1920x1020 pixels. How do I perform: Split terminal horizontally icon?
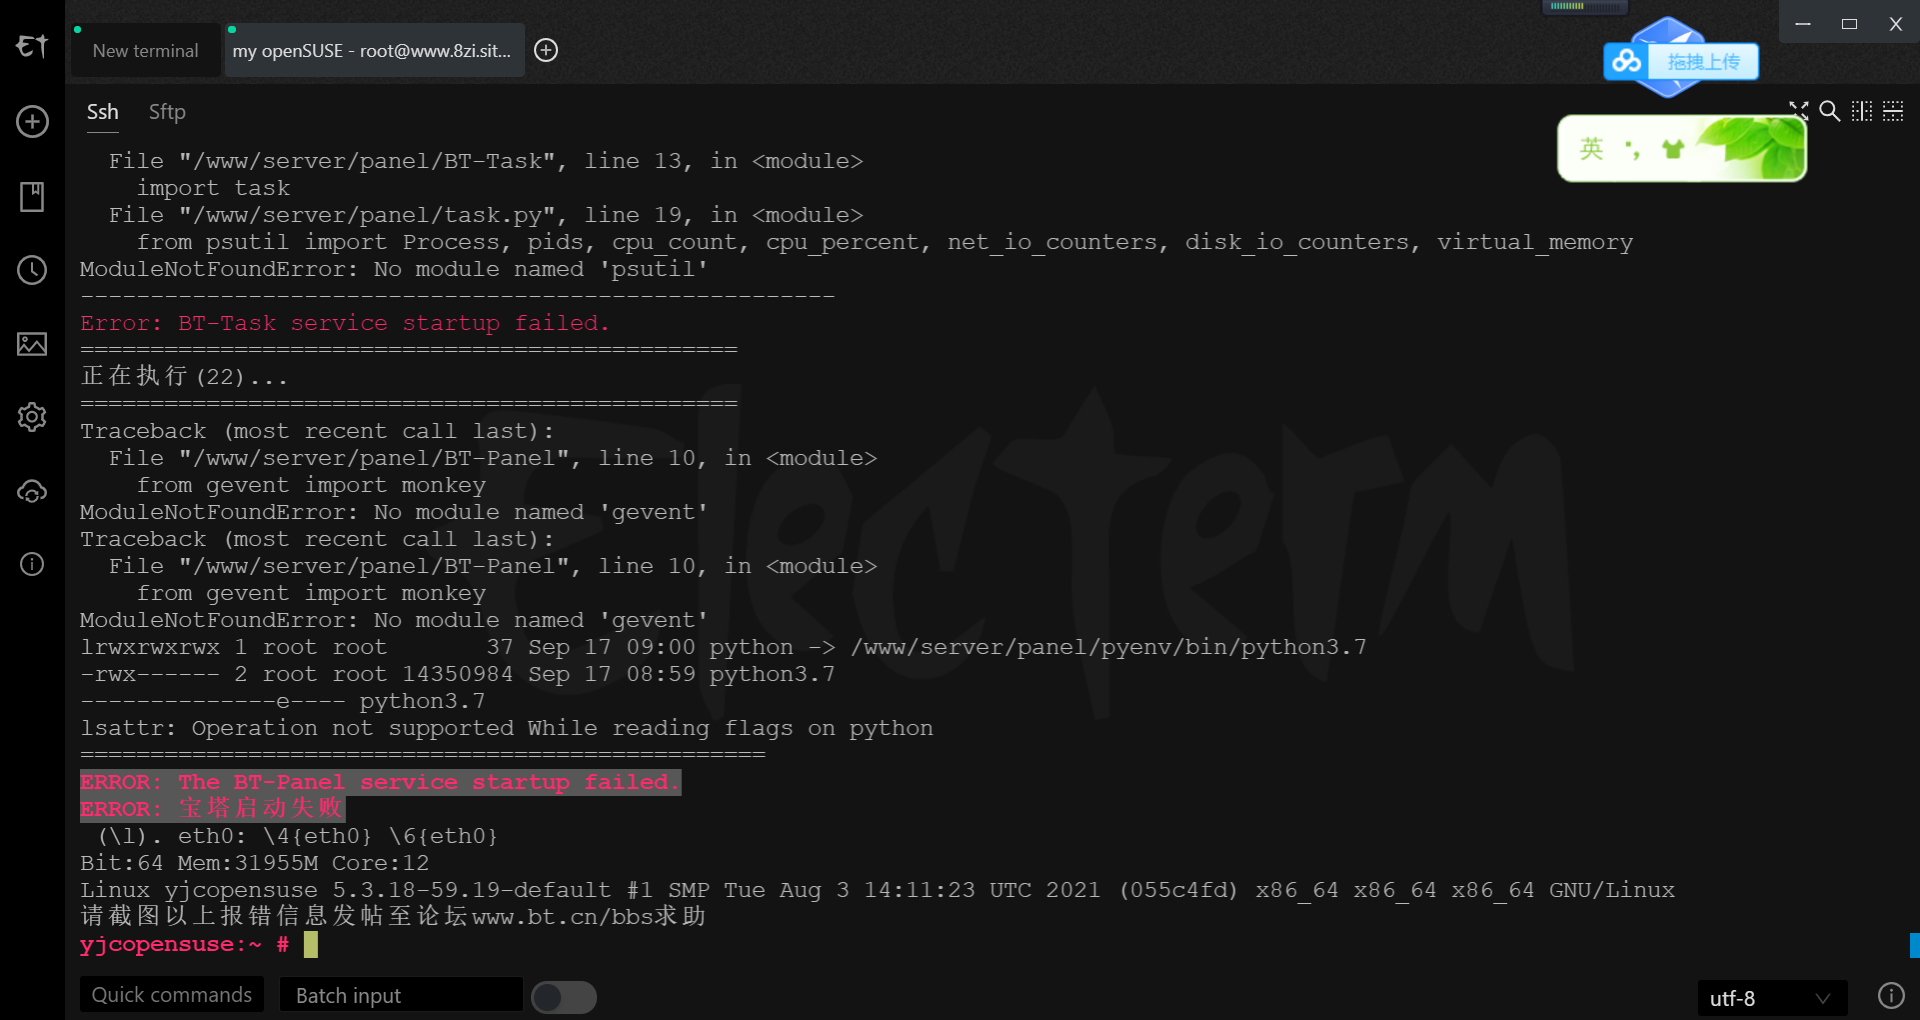tap(1893, 111)
